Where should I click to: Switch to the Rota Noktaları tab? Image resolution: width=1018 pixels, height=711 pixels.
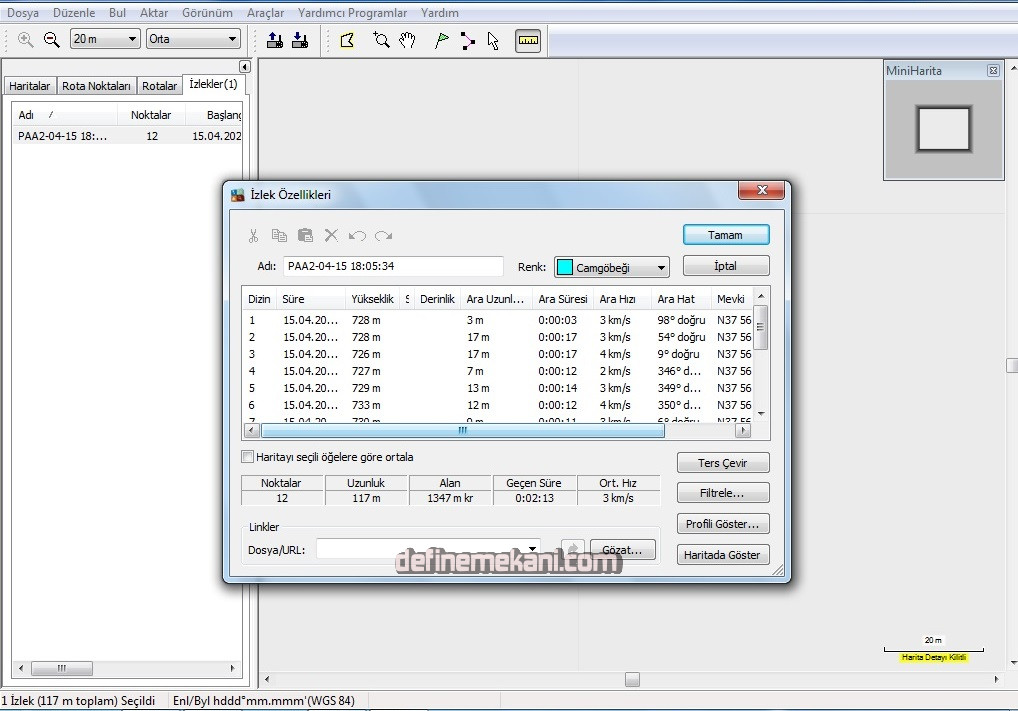(x=96, y=86)
